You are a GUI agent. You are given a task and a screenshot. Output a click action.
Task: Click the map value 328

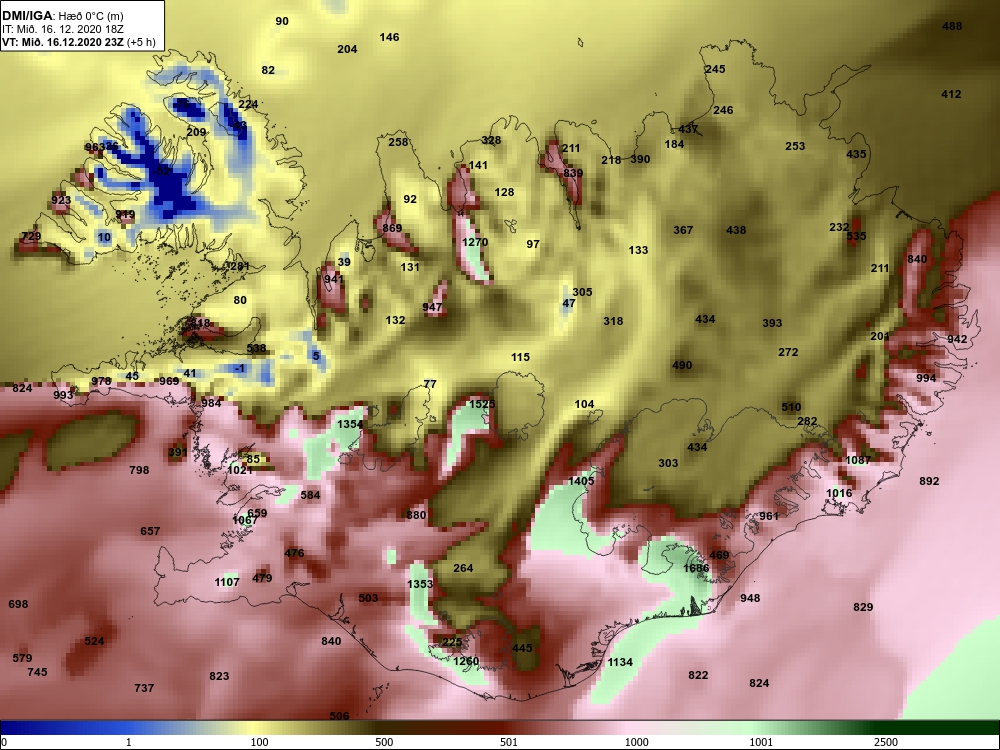[x=491, y=140]
